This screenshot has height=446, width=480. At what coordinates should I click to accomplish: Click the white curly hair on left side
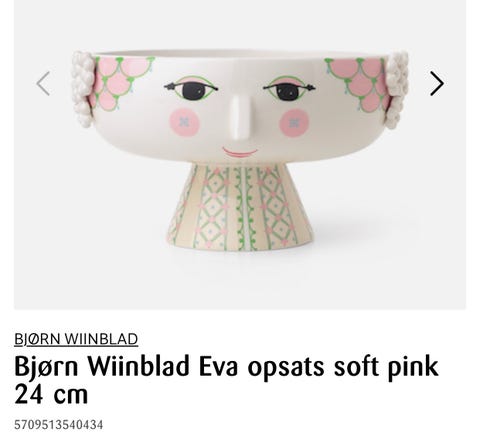point(82,89)
